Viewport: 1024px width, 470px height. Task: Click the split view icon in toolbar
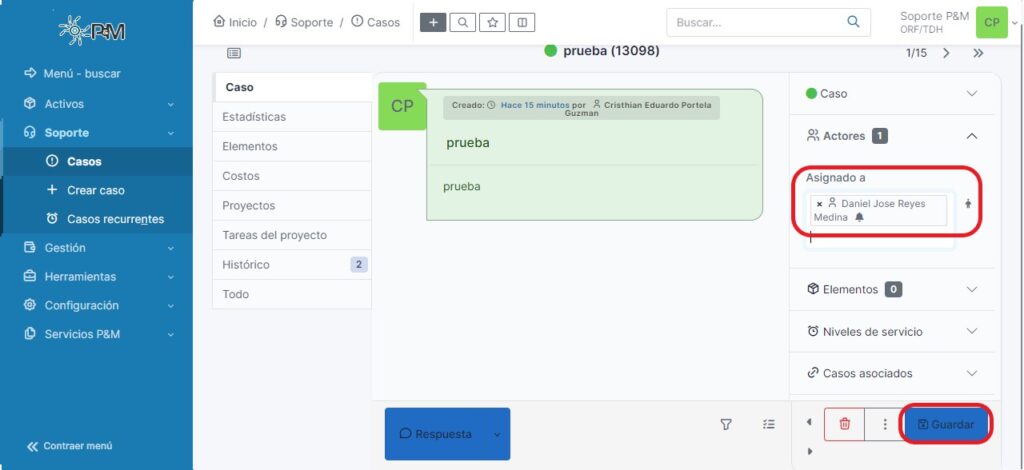coord(522,22)
